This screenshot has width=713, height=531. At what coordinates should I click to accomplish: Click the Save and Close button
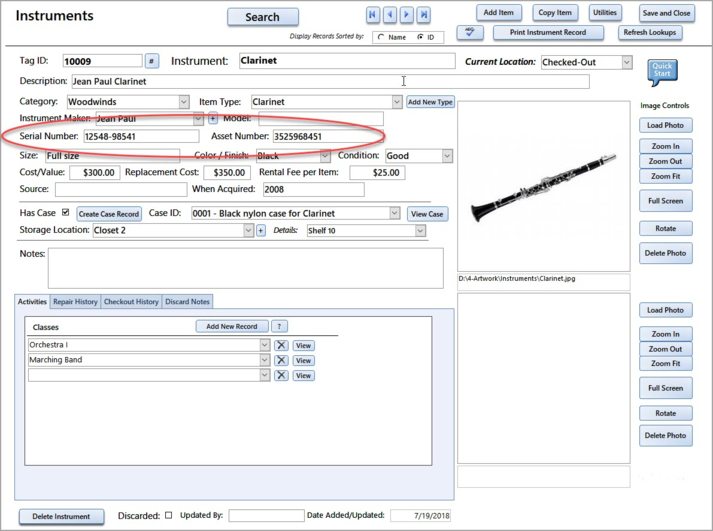point(666,13)
